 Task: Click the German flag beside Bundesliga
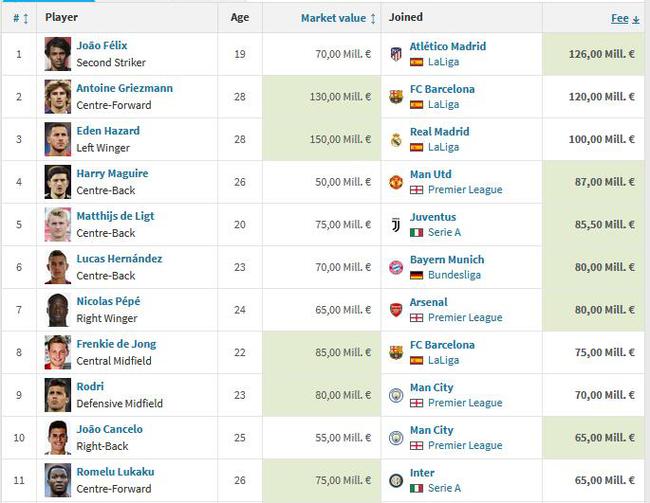(417, 275)
